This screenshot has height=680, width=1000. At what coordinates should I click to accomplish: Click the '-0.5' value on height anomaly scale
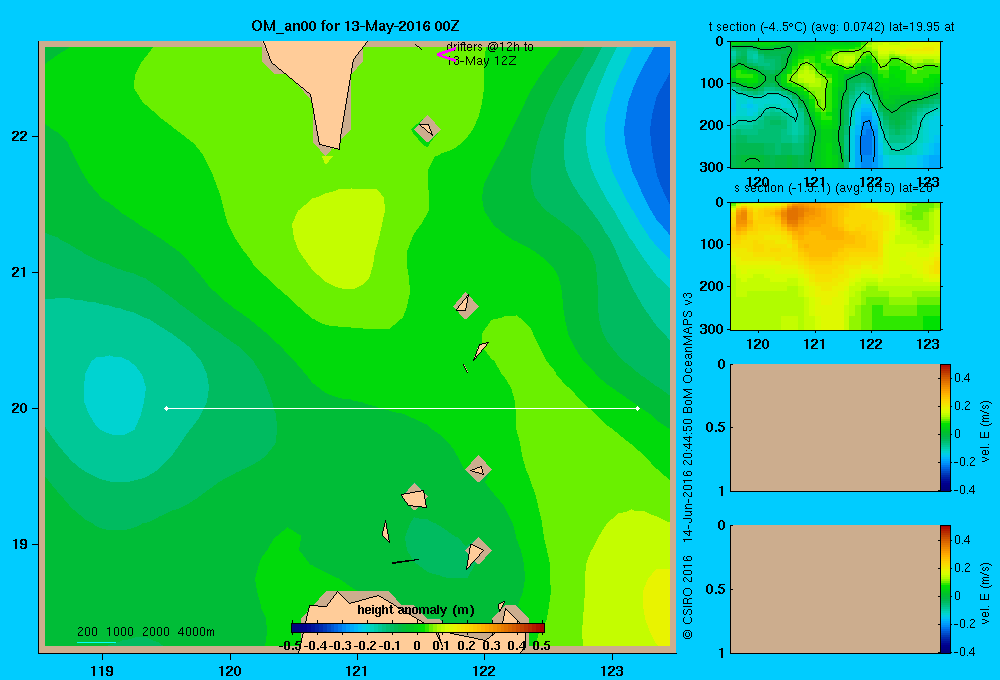pyautogui.click(x=290, y=646)
